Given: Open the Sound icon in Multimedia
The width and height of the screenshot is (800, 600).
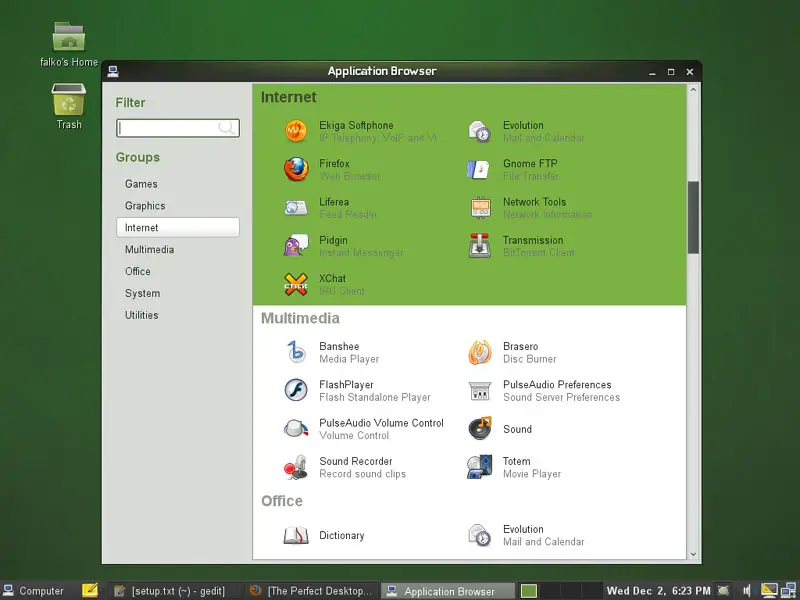Looking at the screenshot, I should (x=480, y=429).
